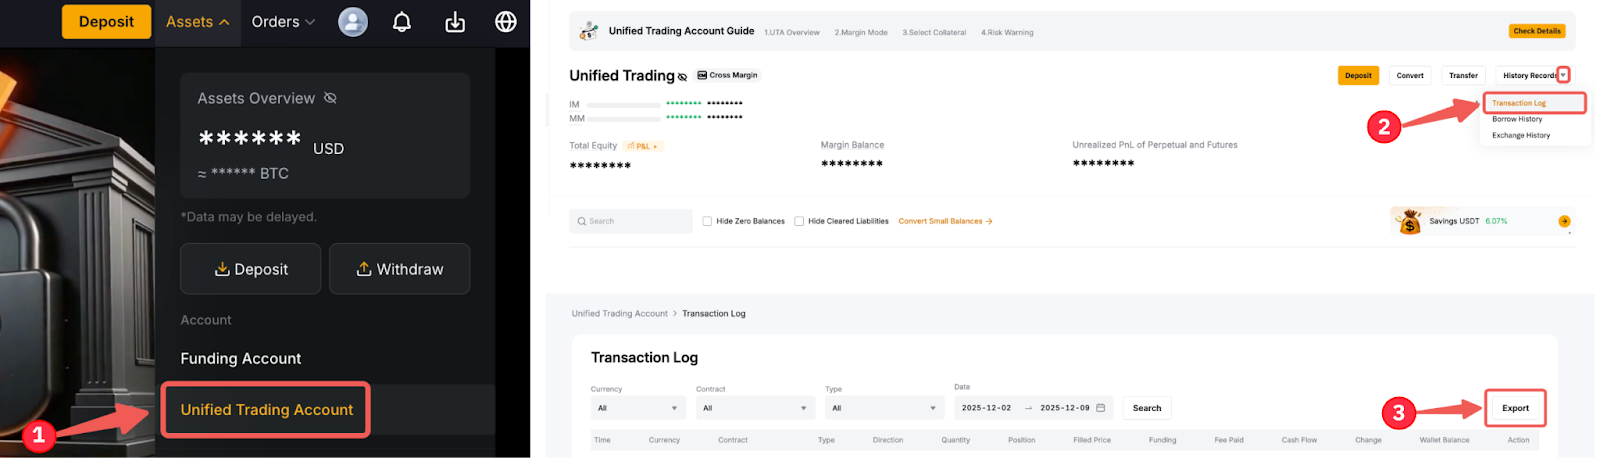Open the user profile avatar
1600x458 pixels.
(353, 22)
